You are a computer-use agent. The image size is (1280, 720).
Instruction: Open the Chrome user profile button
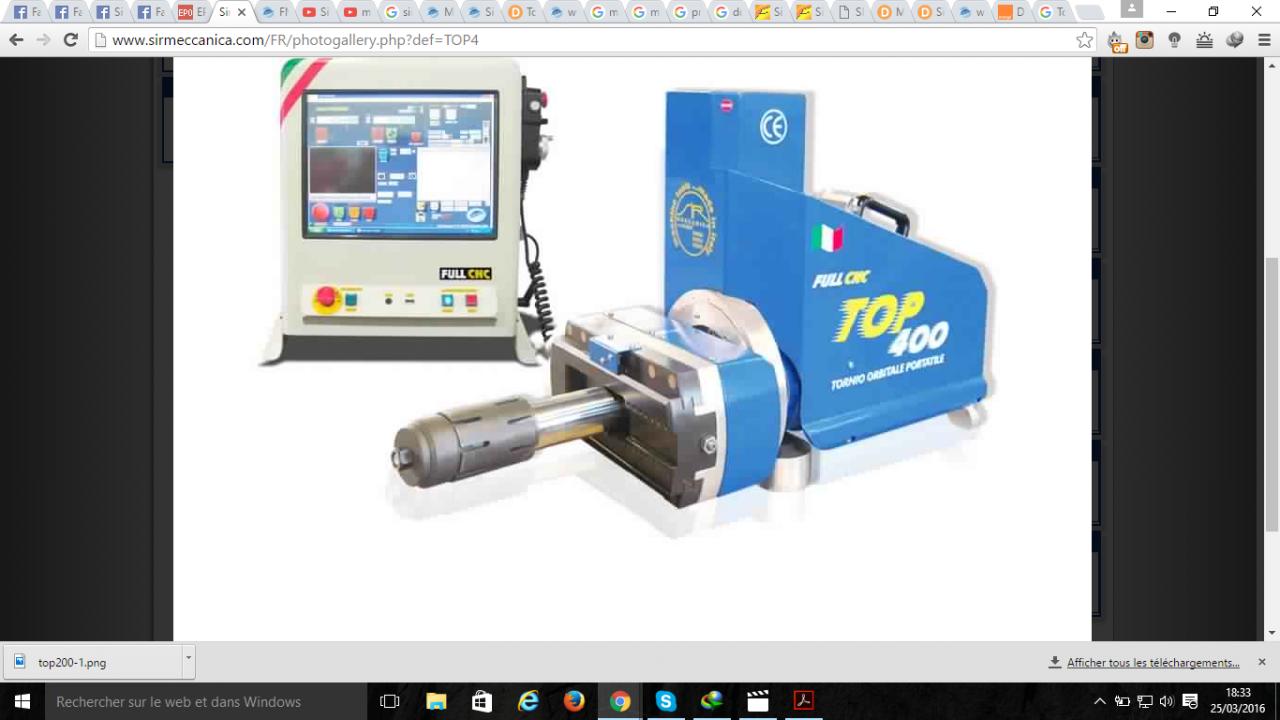[x=1131, y=9]
